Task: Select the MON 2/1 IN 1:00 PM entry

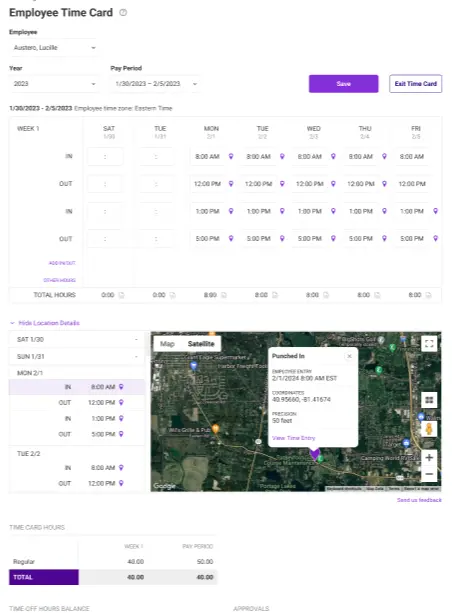Action: click(x=77, y=419)
